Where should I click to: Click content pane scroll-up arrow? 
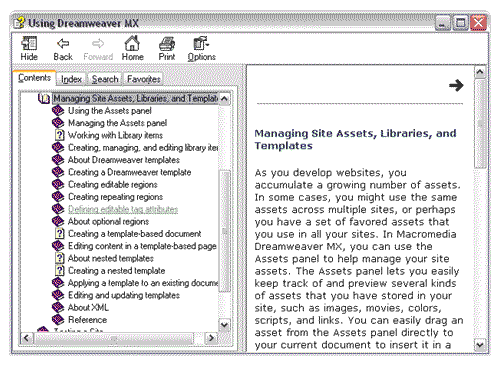pos(480,72)
